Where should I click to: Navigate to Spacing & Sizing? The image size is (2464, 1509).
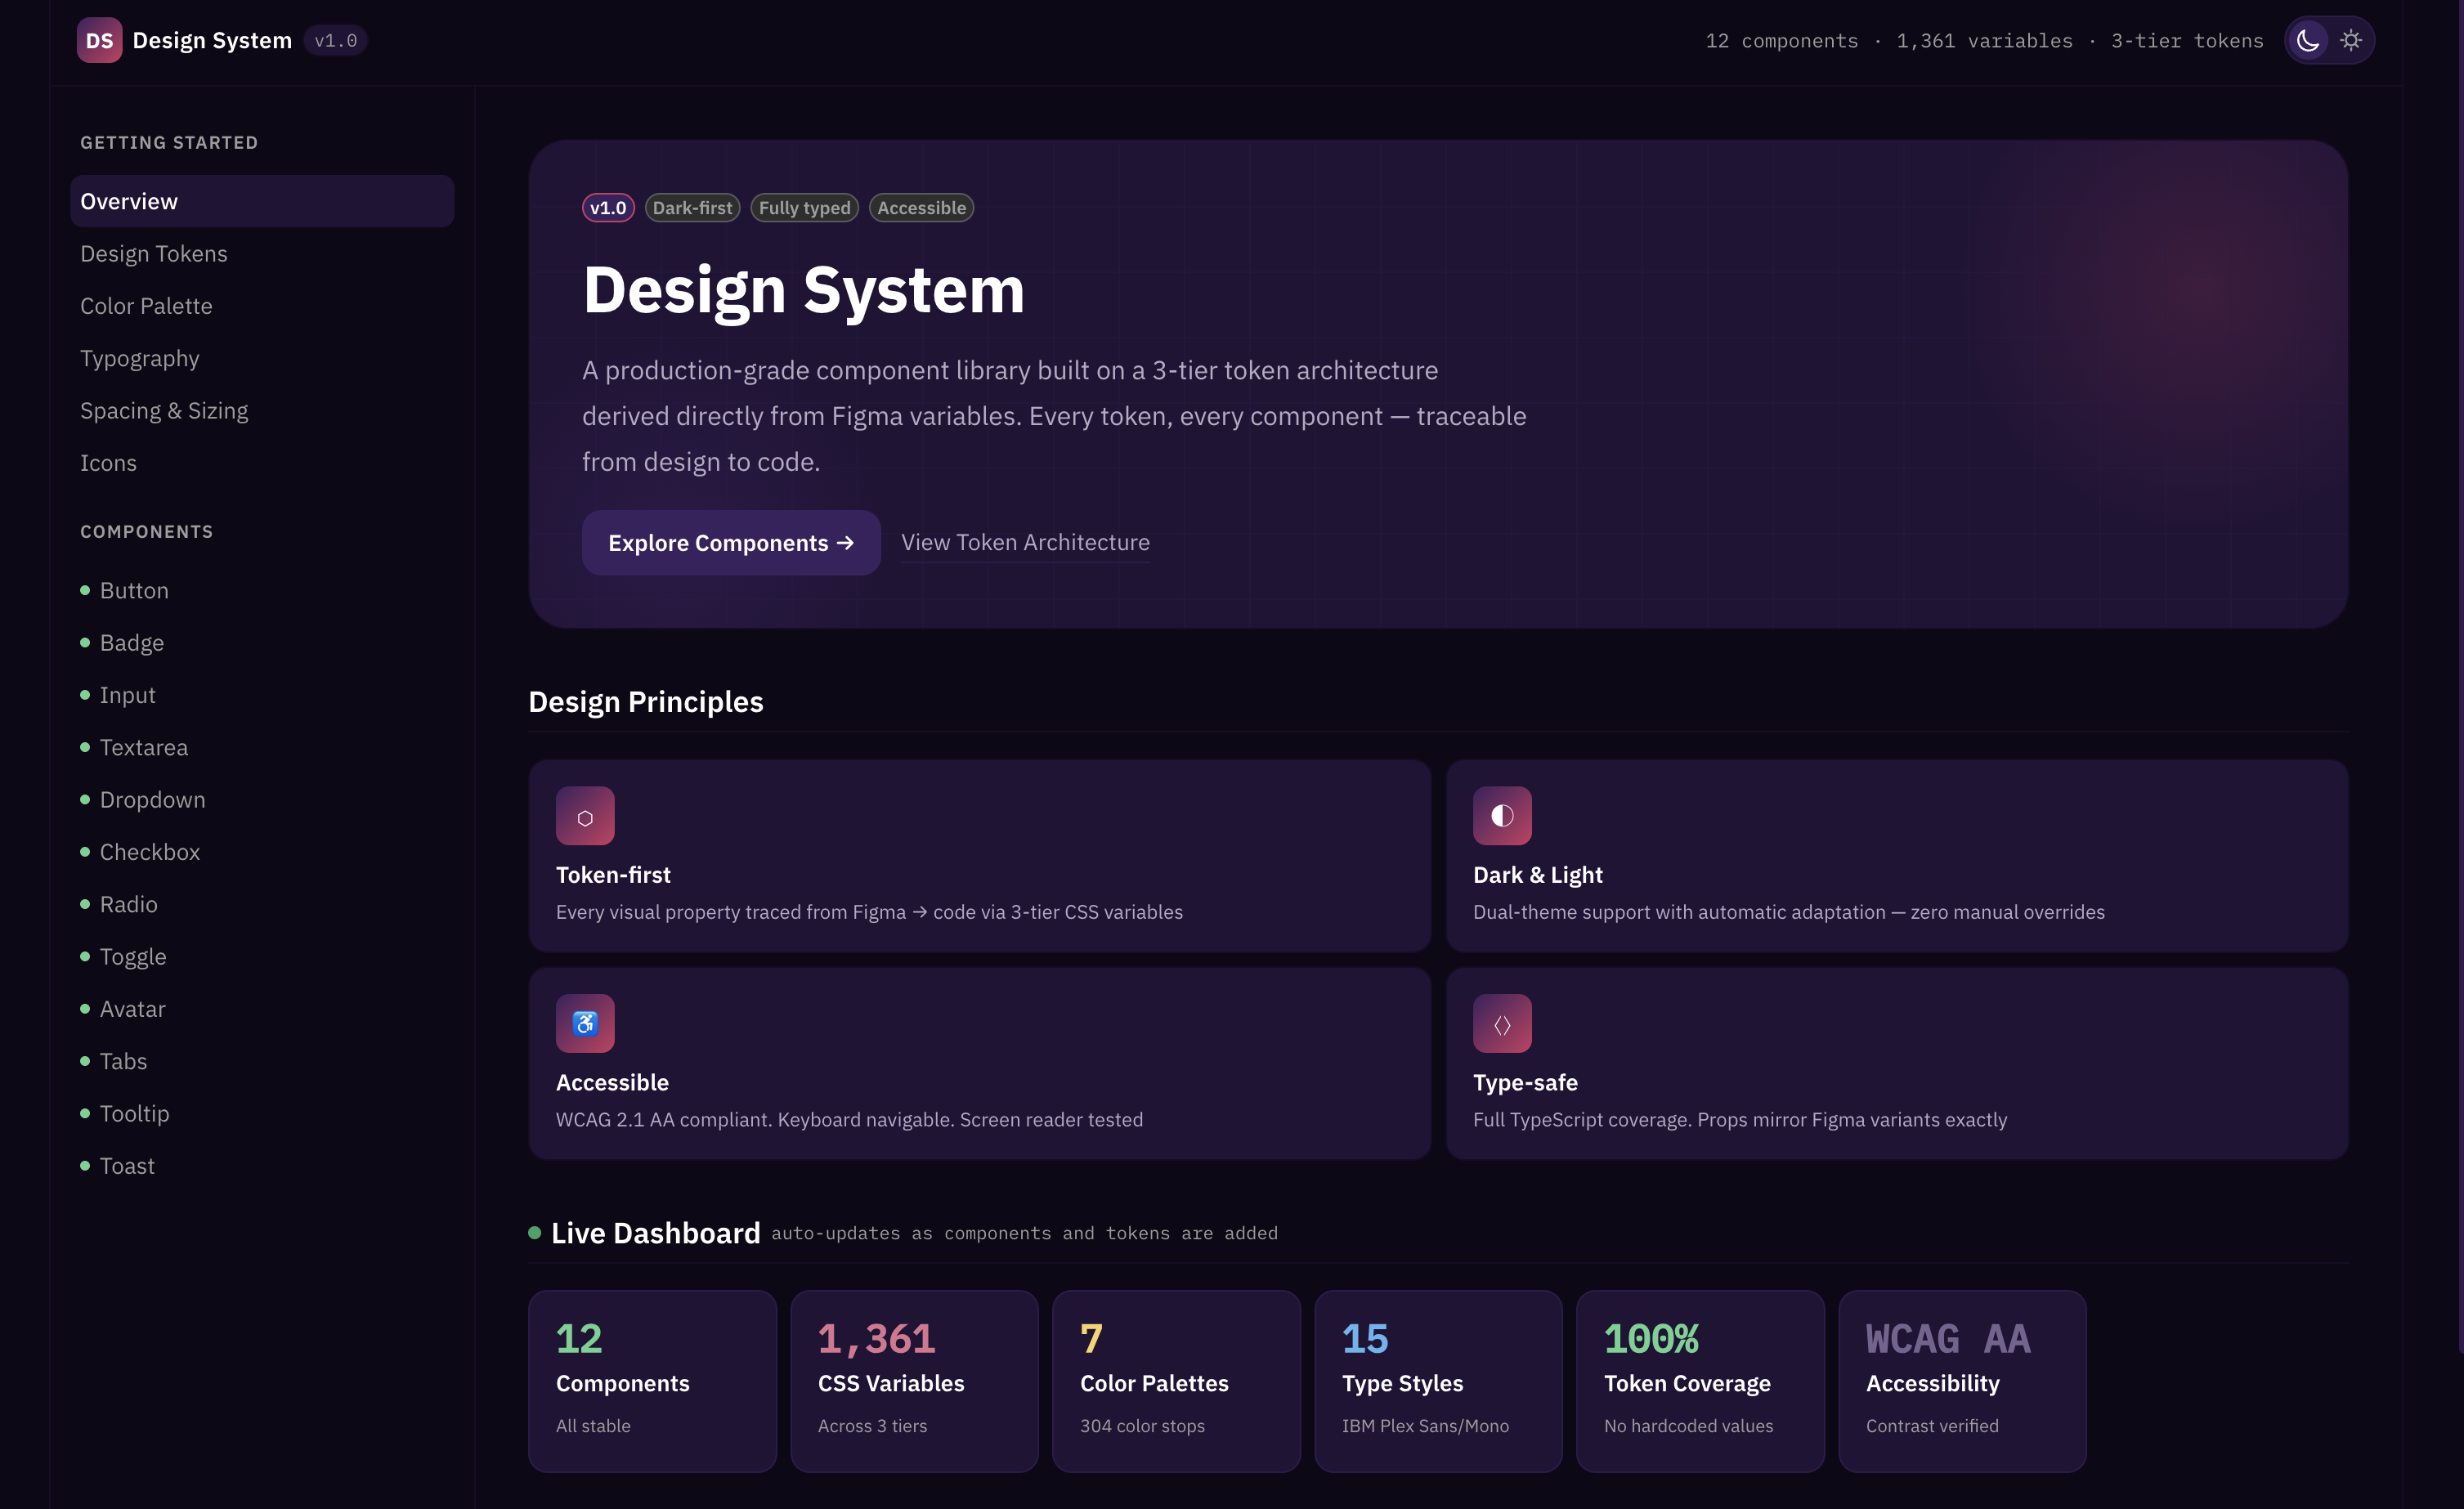point(262,411)
